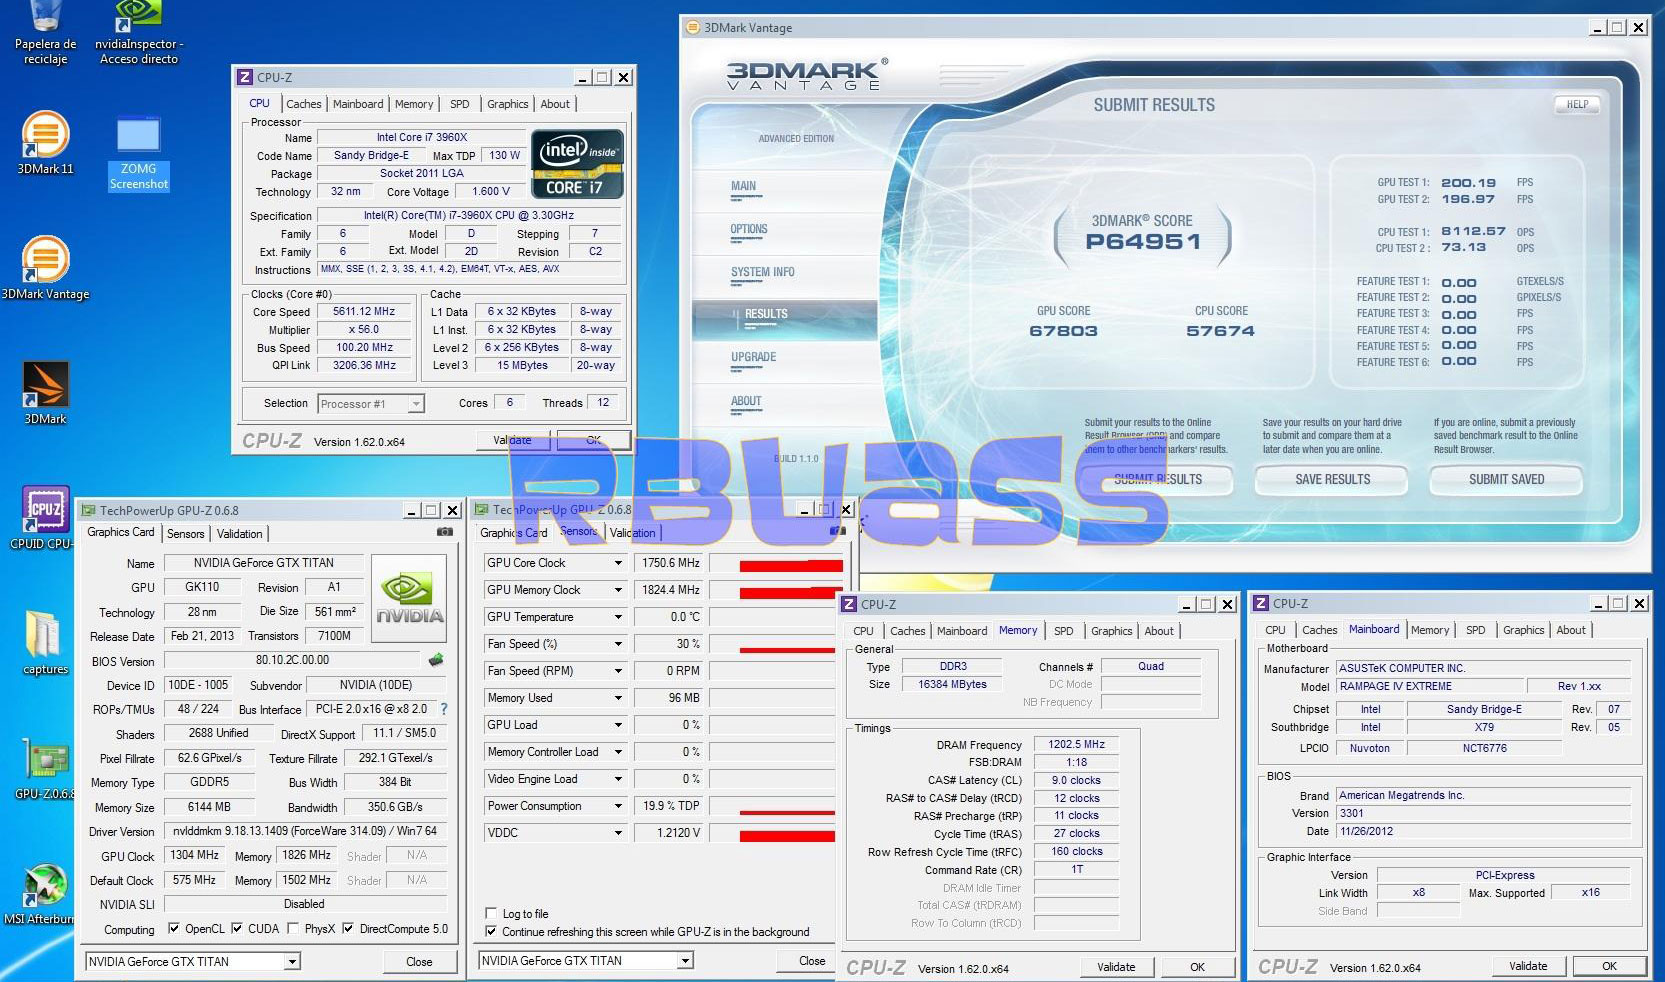Toggle the OpenCL checkbox in GPU-Z
1665x982 pixels.
[x=174, y=928]
